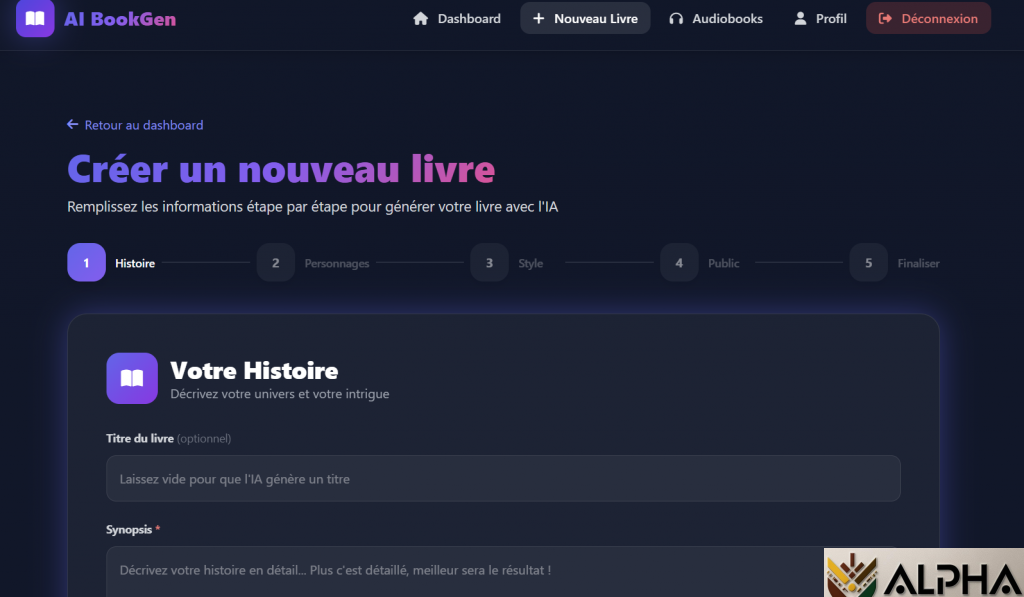This screenshot has width=1024, height=597.
Task: Select step 1 Histoire in the stepper
Action: (87, 263)
